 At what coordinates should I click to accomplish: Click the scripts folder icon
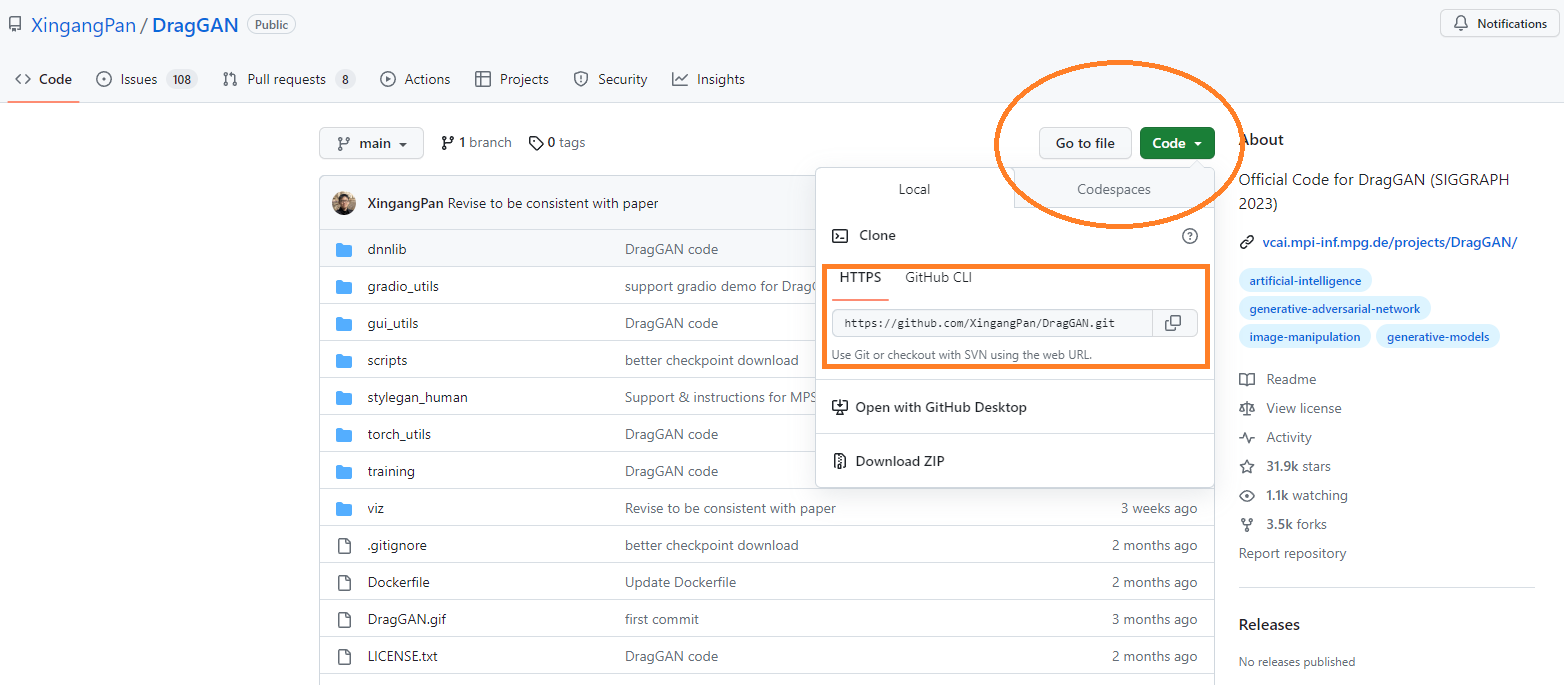[x=344, y=360]
